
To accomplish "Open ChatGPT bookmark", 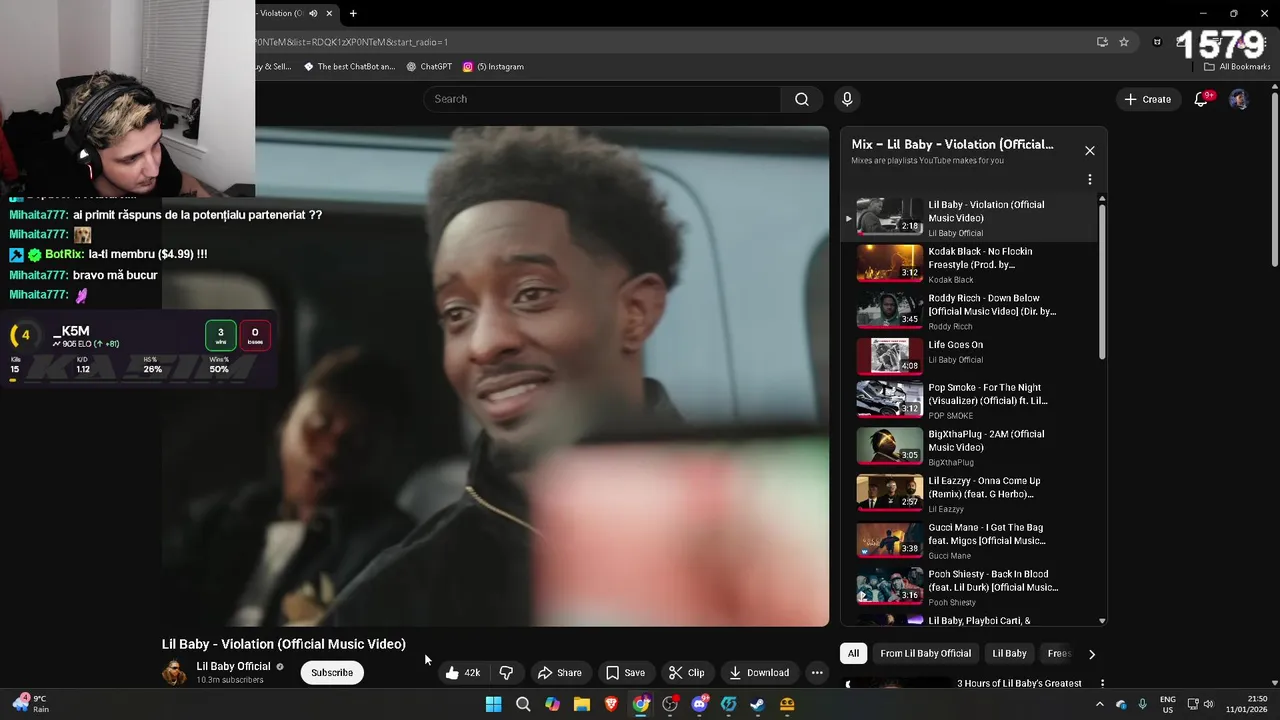I will click(429, 67).
